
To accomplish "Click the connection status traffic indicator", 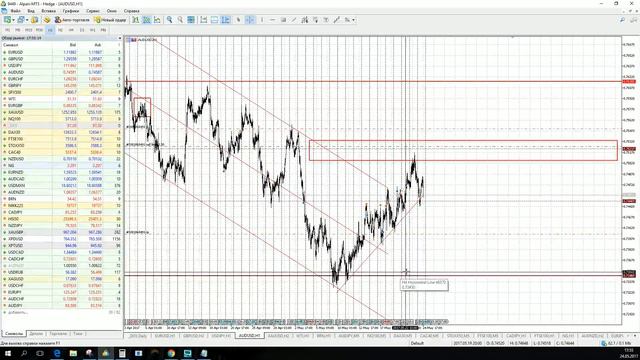I will pyautogui.click(x=617, y=344).
